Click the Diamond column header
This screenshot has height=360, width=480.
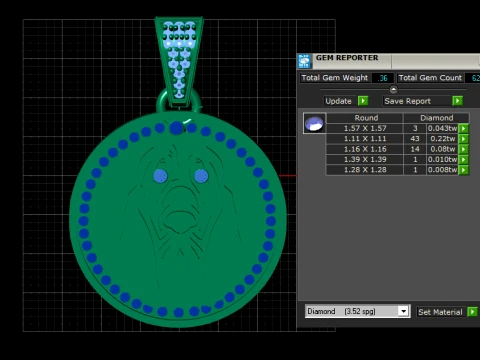437,118
